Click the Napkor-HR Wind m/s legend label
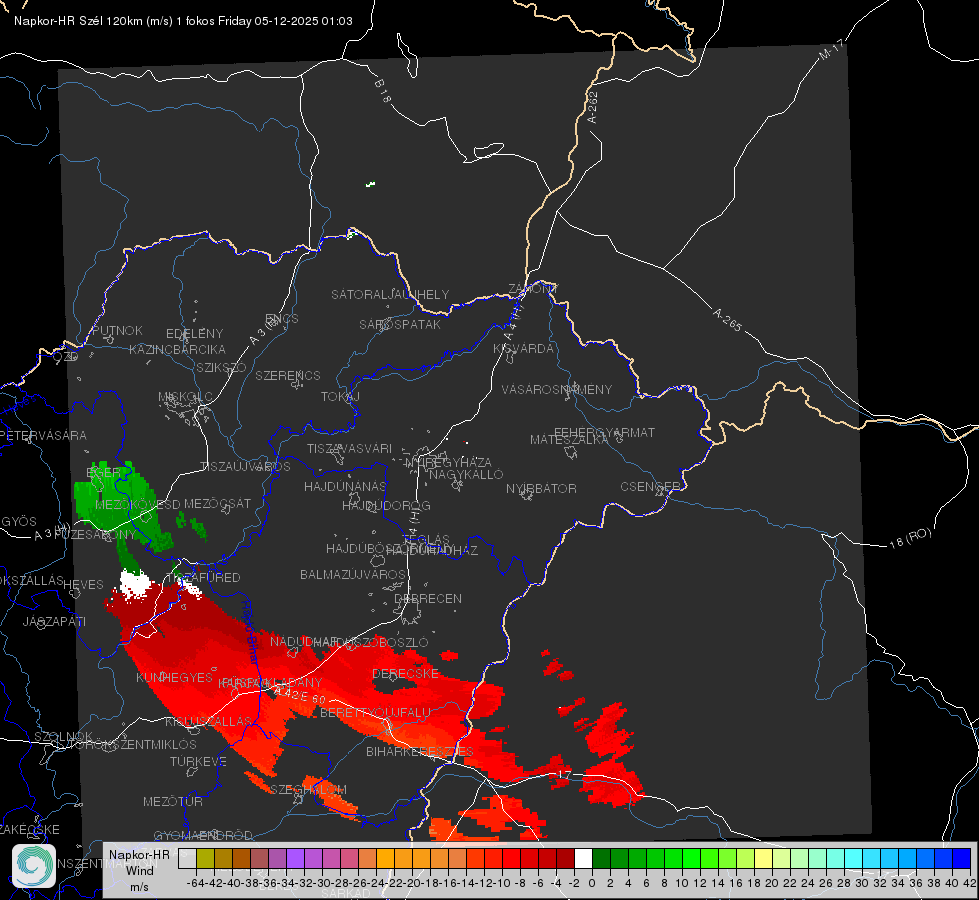979x900 pixels. (x=139, y=870)
